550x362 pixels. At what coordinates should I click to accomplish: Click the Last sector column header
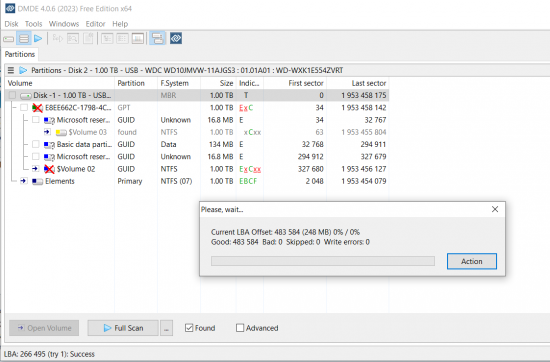358,83
